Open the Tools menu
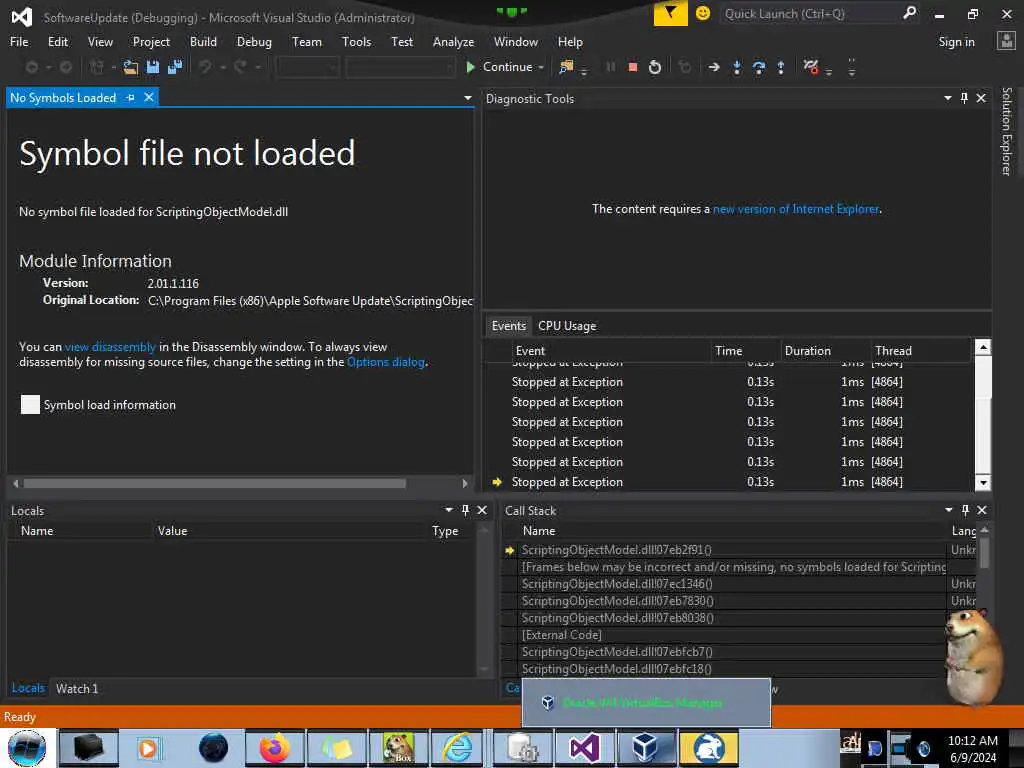This screenshot has height=768, width=1024. pyautogui.click(x=356, y=42)
